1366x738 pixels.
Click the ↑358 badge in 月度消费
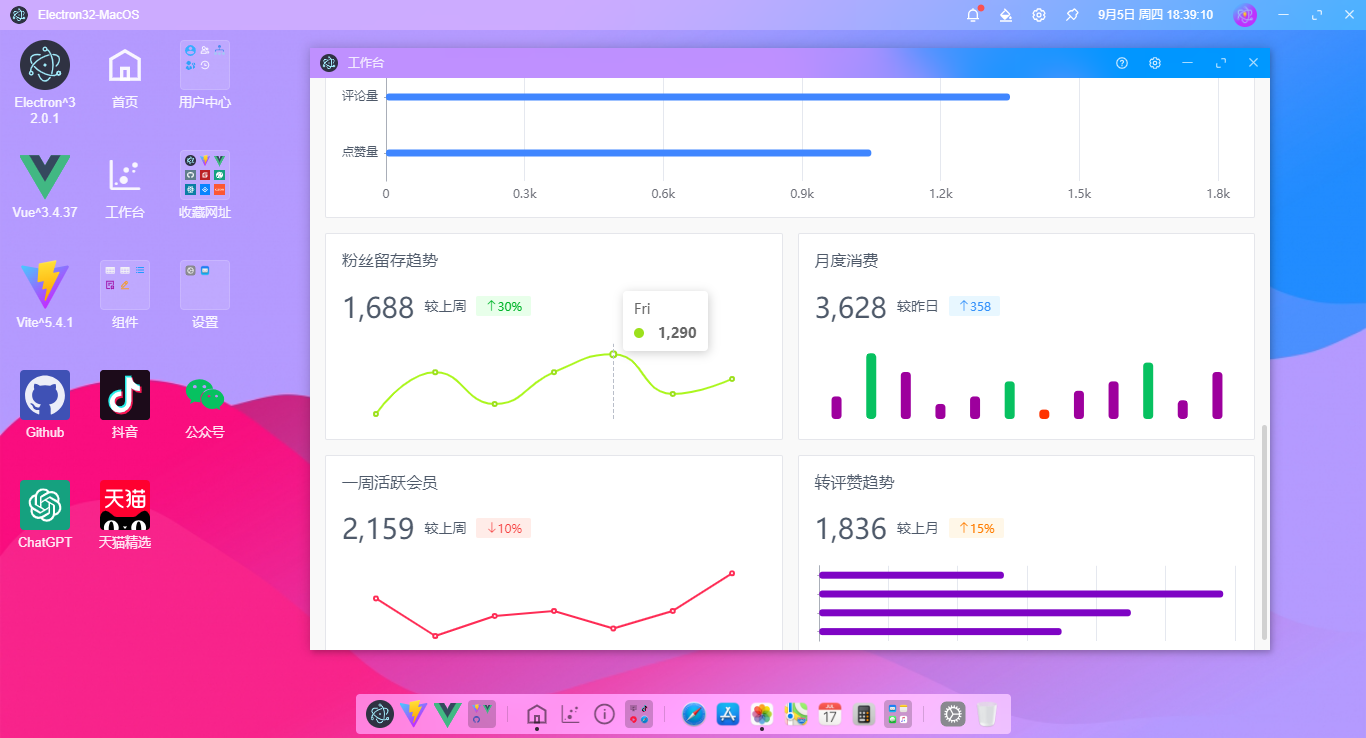(974, 306)
